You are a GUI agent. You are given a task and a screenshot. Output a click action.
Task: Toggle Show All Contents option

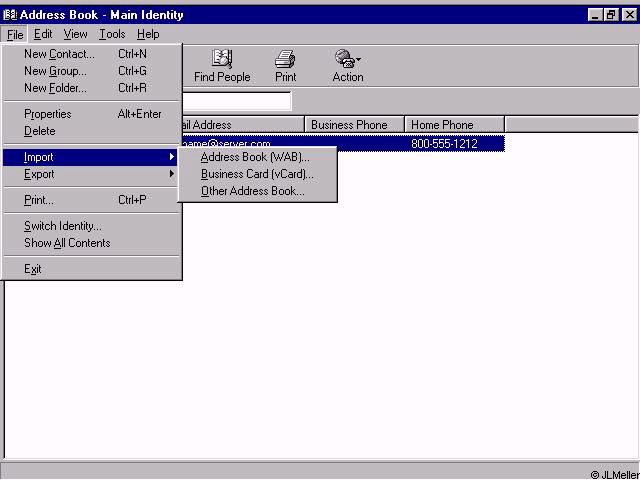tap(67, 243)
